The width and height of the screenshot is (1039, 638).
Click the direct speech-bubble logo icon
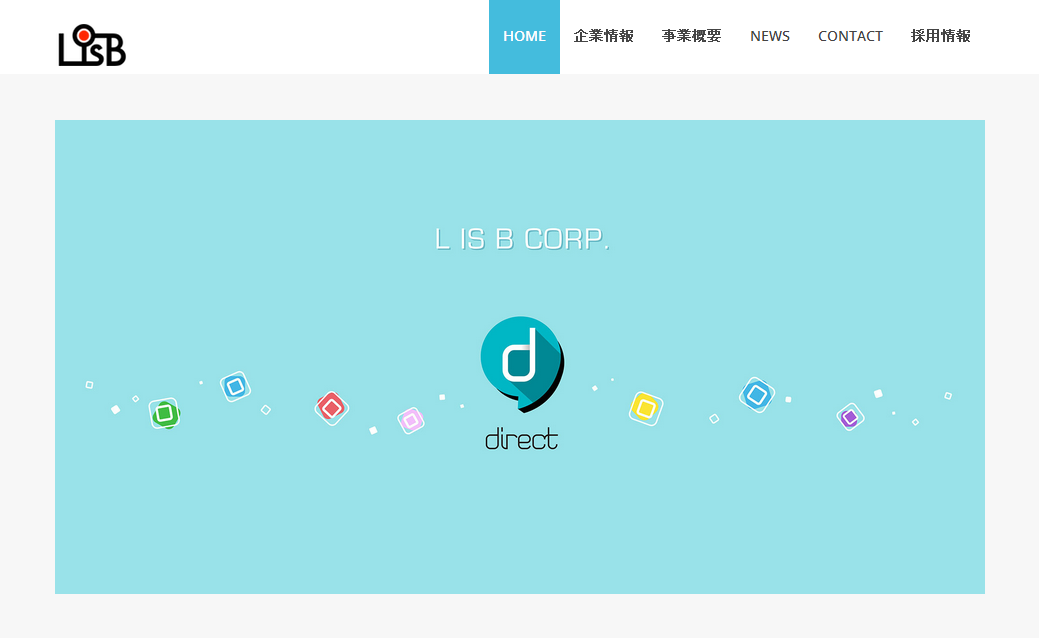tap(522, 364)
